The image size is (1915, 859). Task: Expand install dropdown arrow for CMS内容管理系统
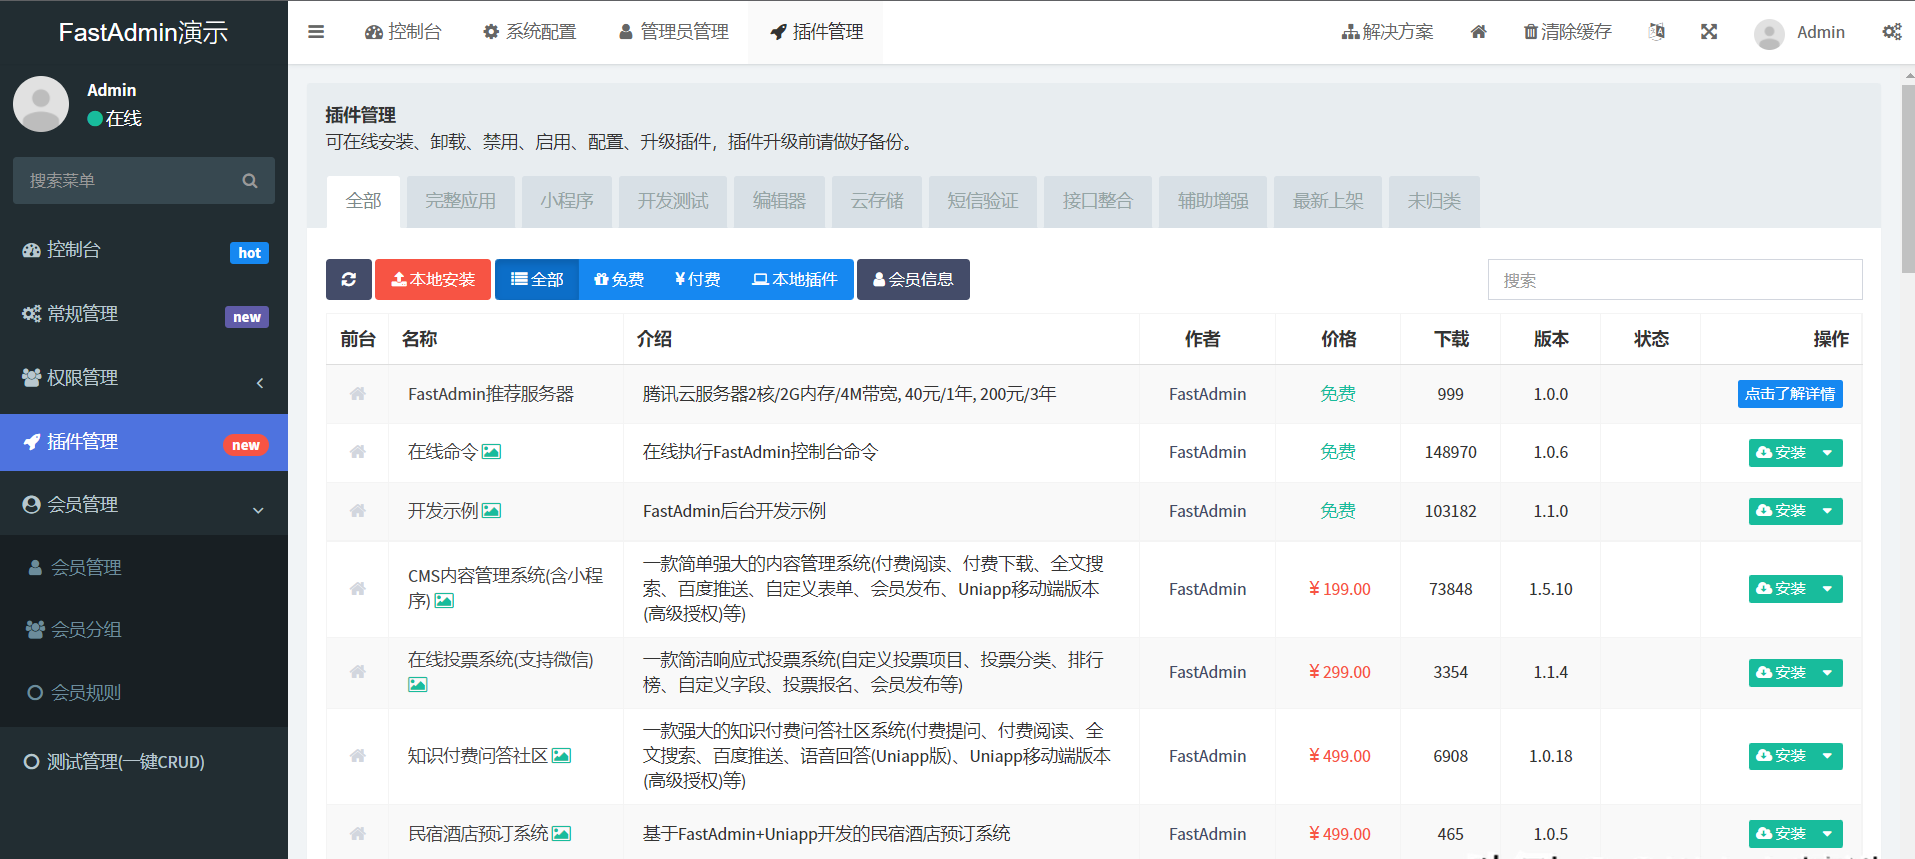point(1828,589)
